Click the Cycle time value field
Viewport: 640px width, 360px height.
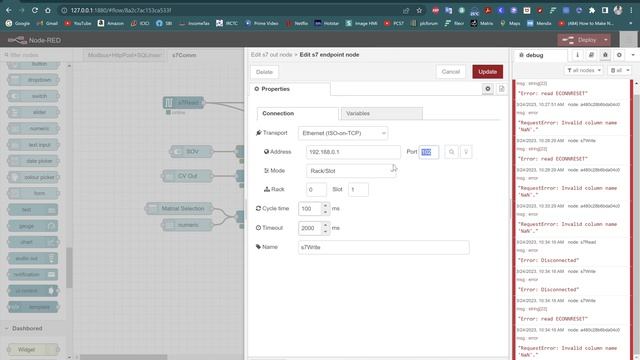click(x=310, y=209)
